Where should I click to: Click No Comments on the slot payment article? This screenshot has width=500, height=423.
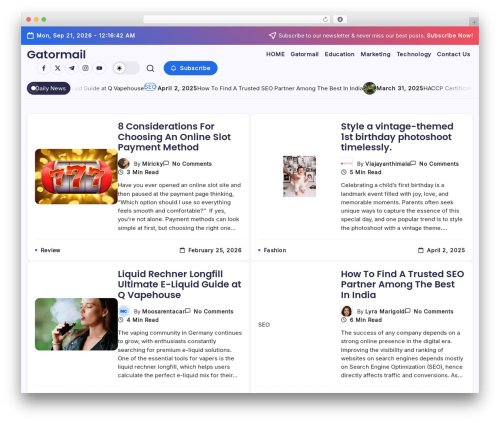192,164
